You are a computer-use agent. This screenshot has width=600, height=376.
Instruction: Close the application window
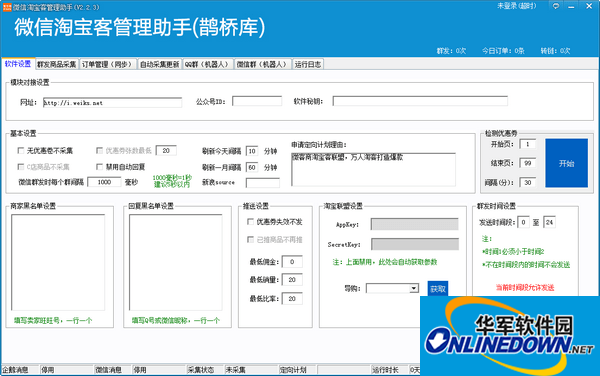[x=589, y=6]
